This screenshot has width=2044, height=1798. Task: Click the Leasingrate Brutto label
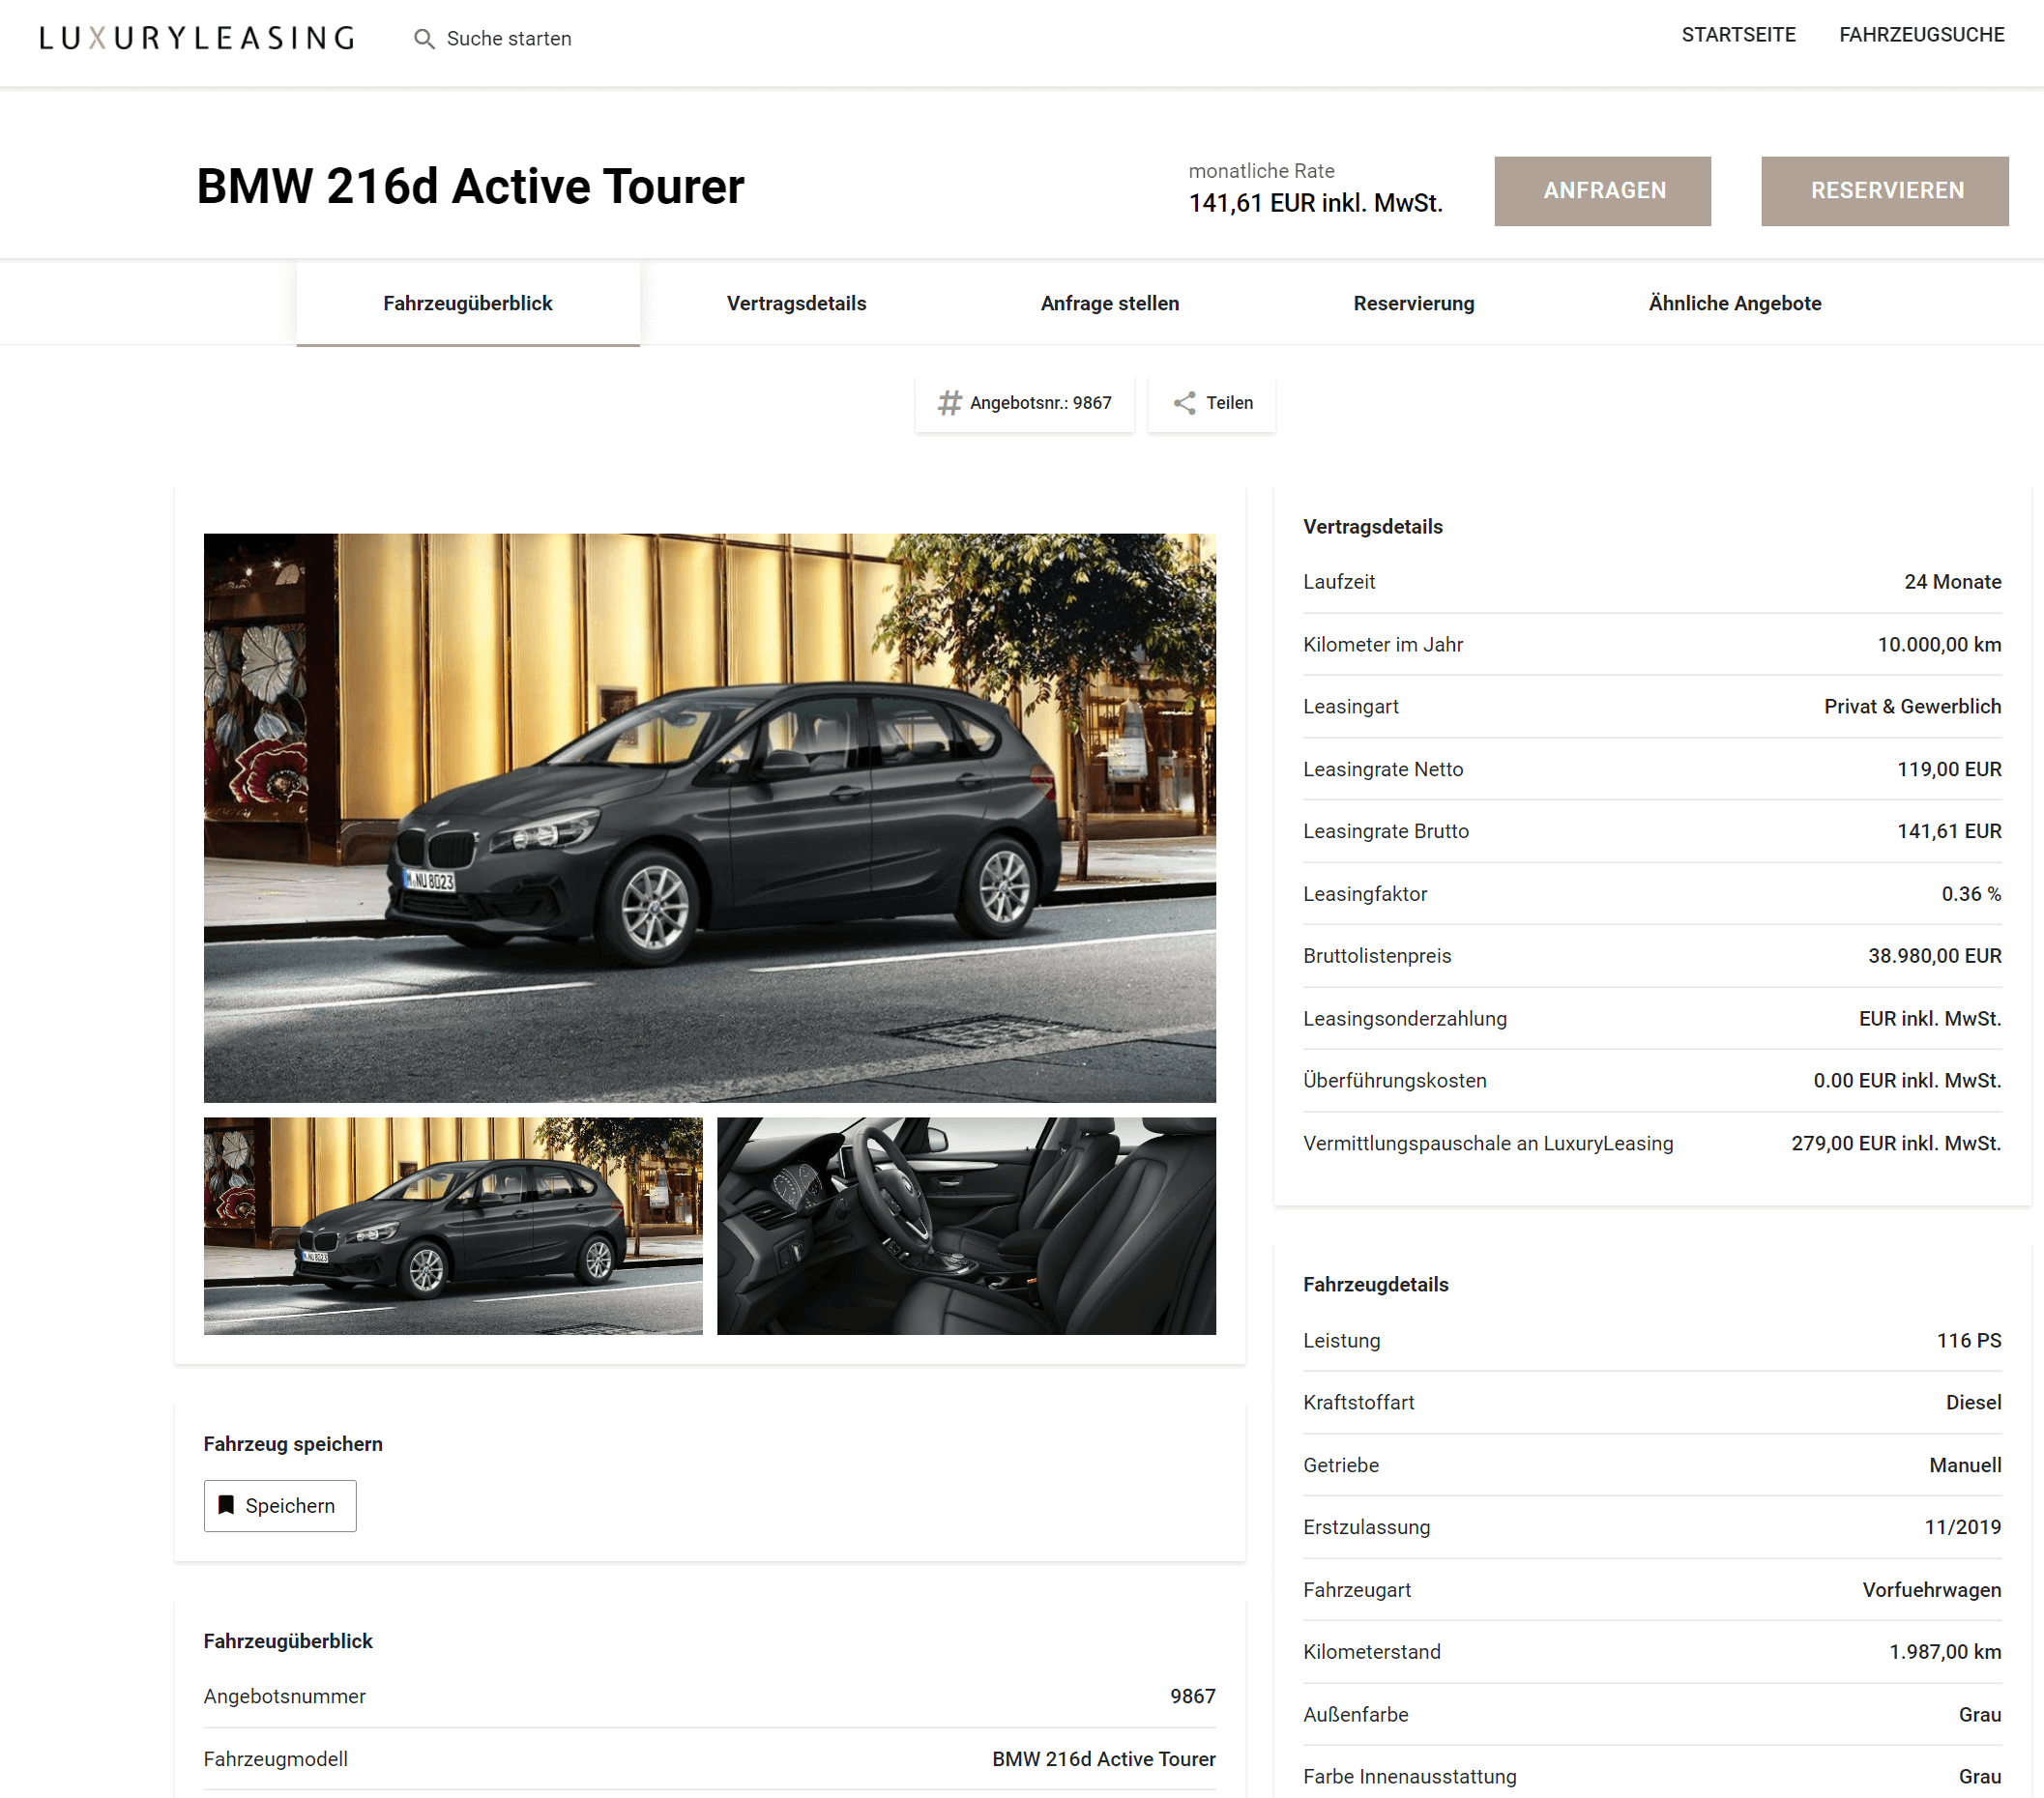1386,831
